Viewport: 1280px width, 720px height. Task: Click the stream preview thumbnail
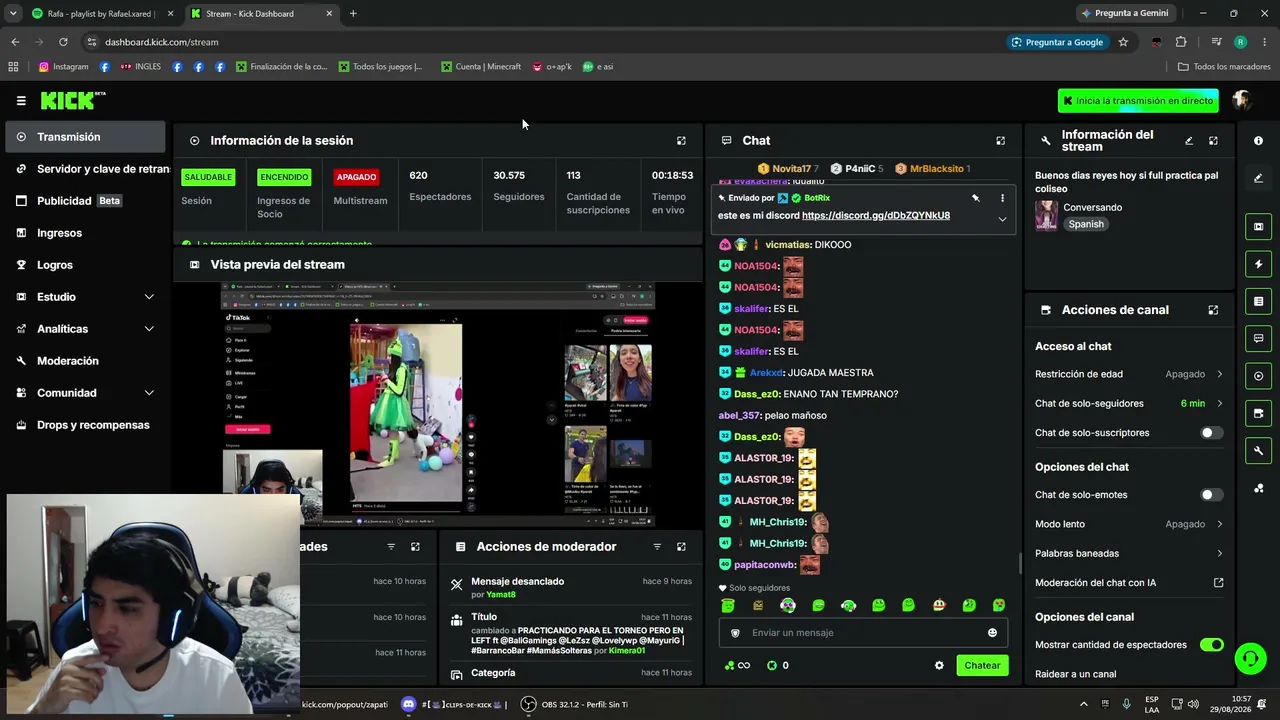438,404
